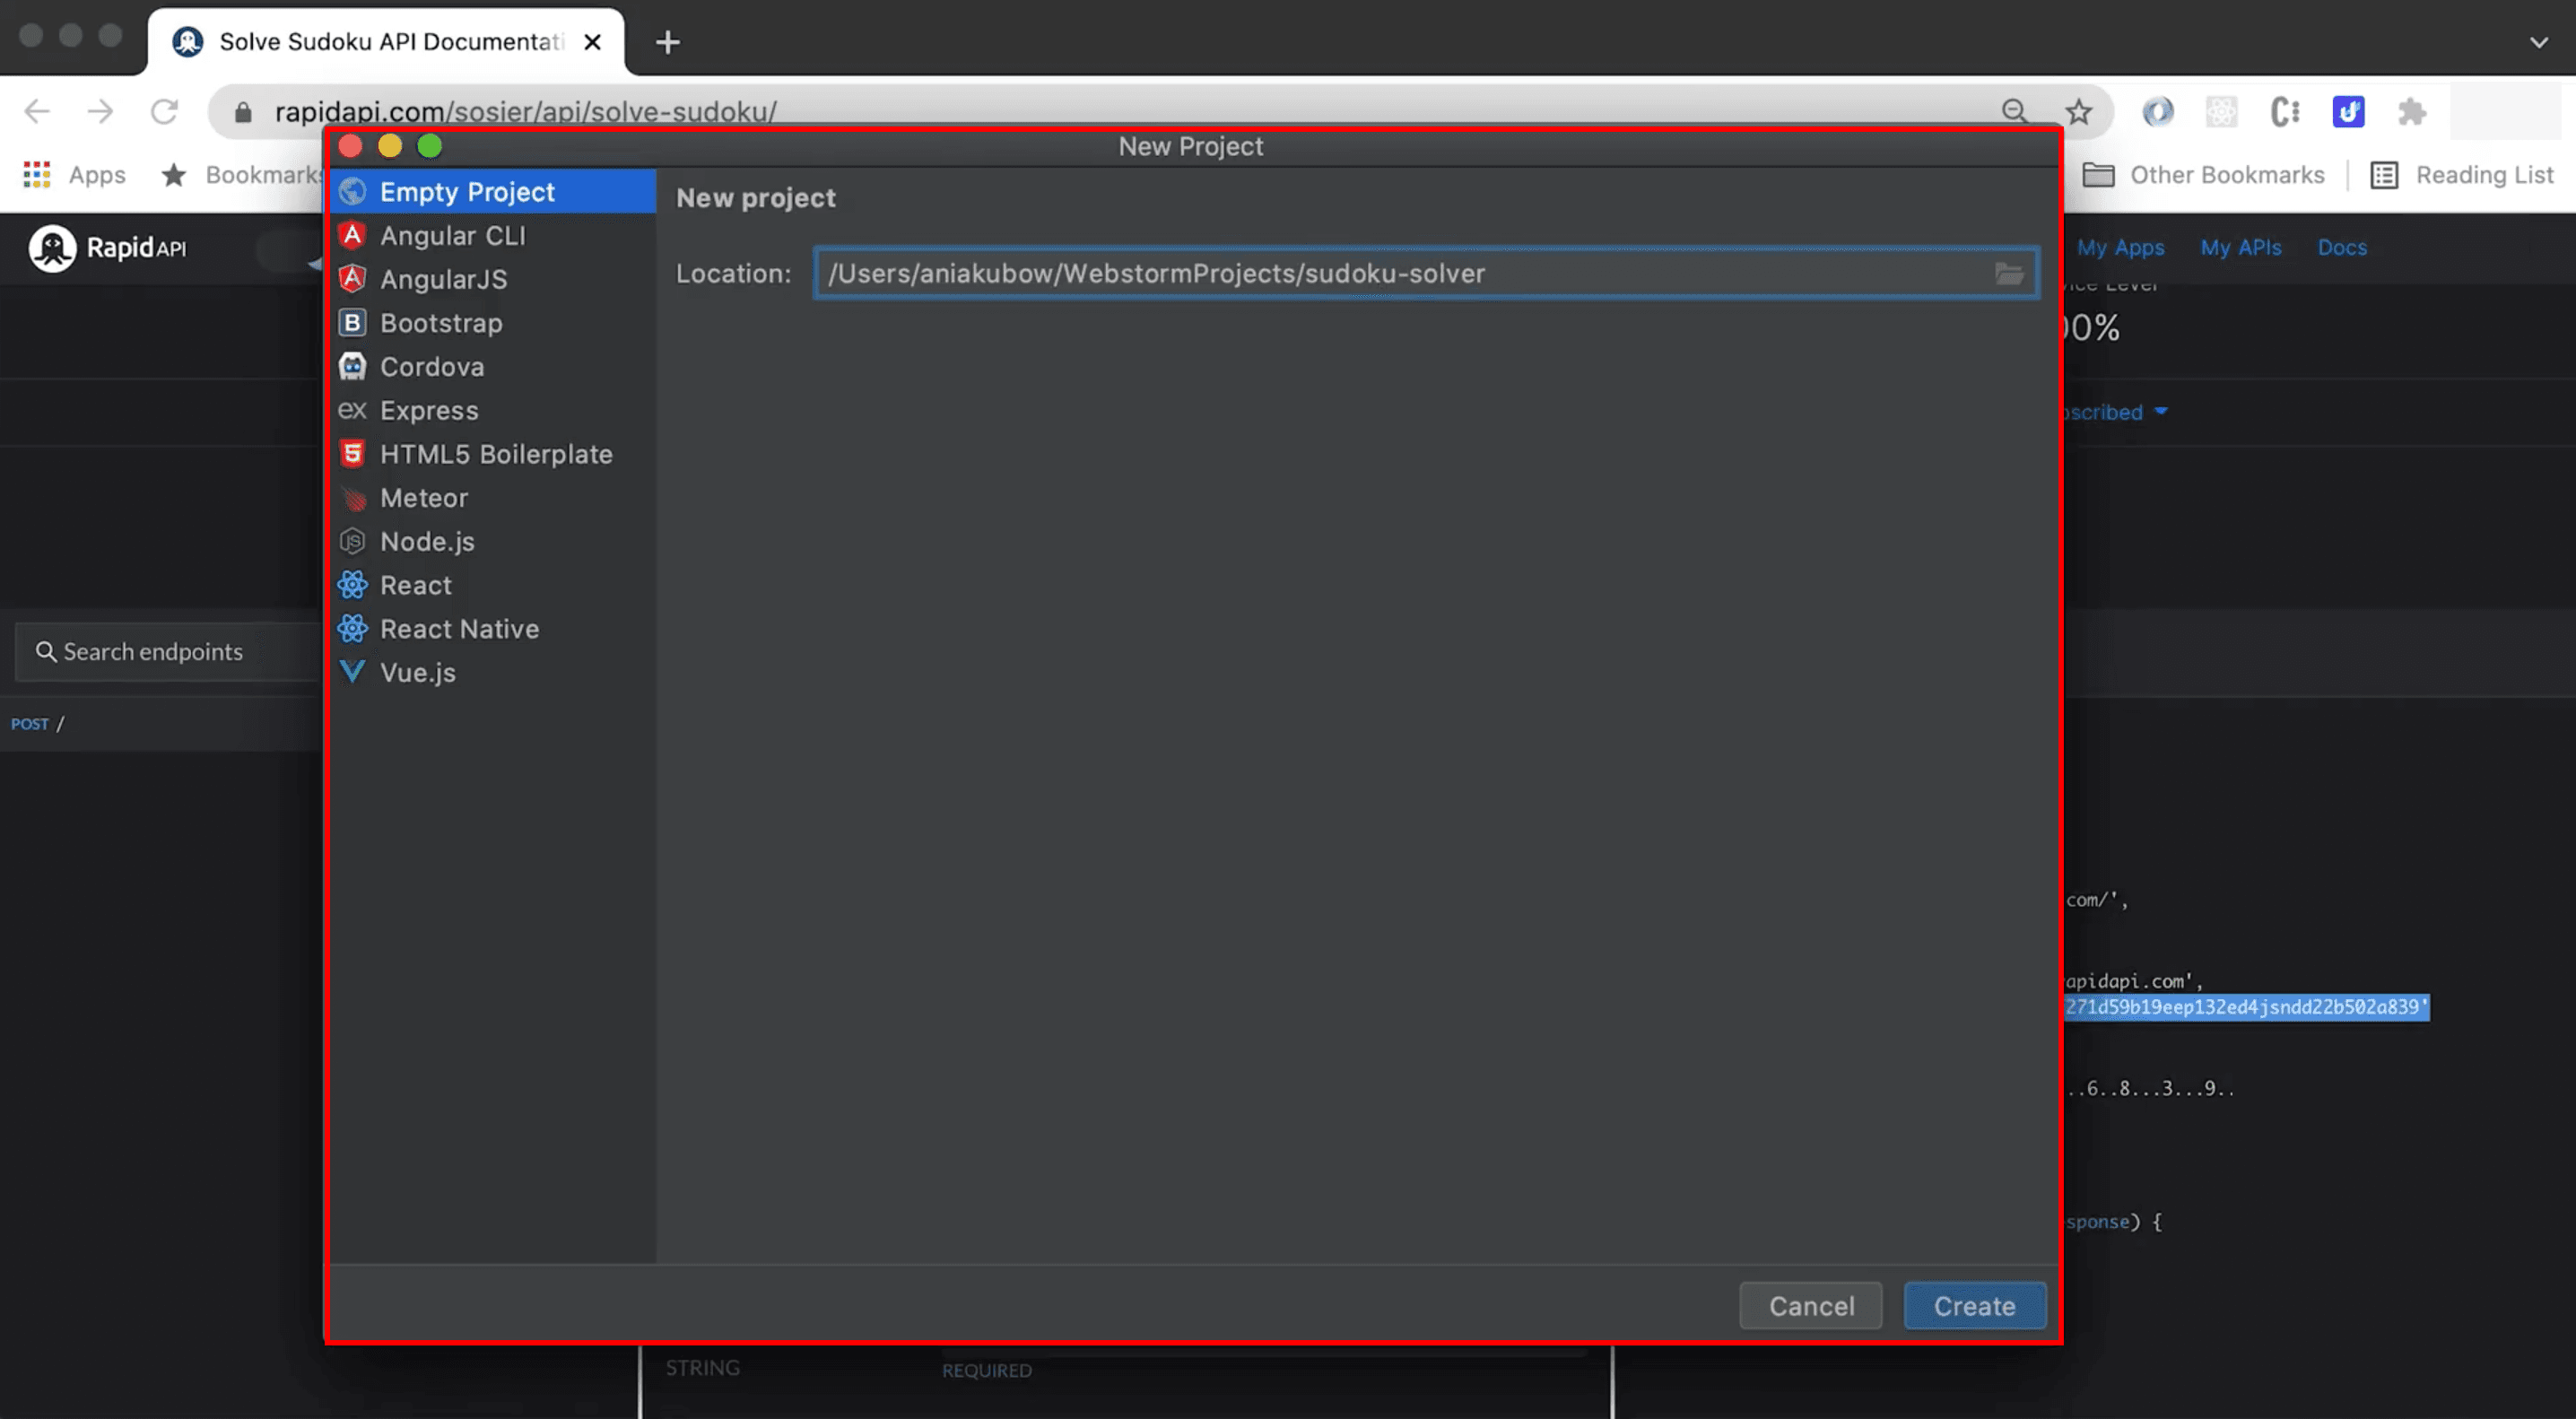
Task: Select the Meteor project type
Action: (492, 498)
